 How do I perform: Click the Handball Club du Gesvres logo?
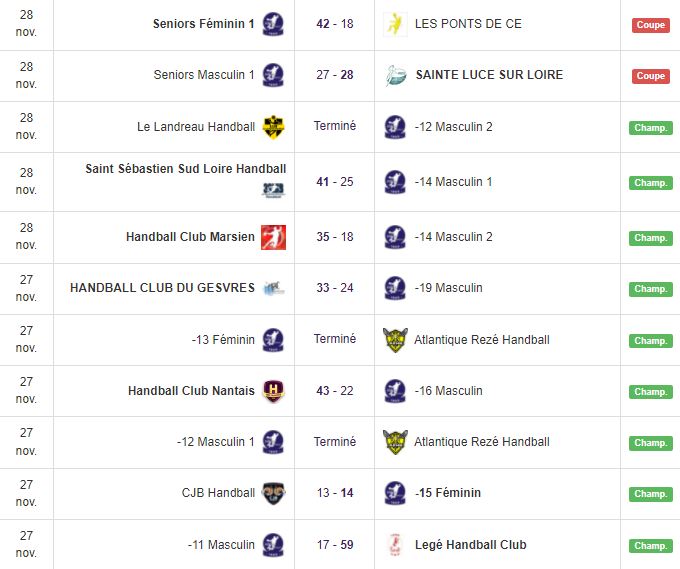pyautogui.click(x=273, y=288)
